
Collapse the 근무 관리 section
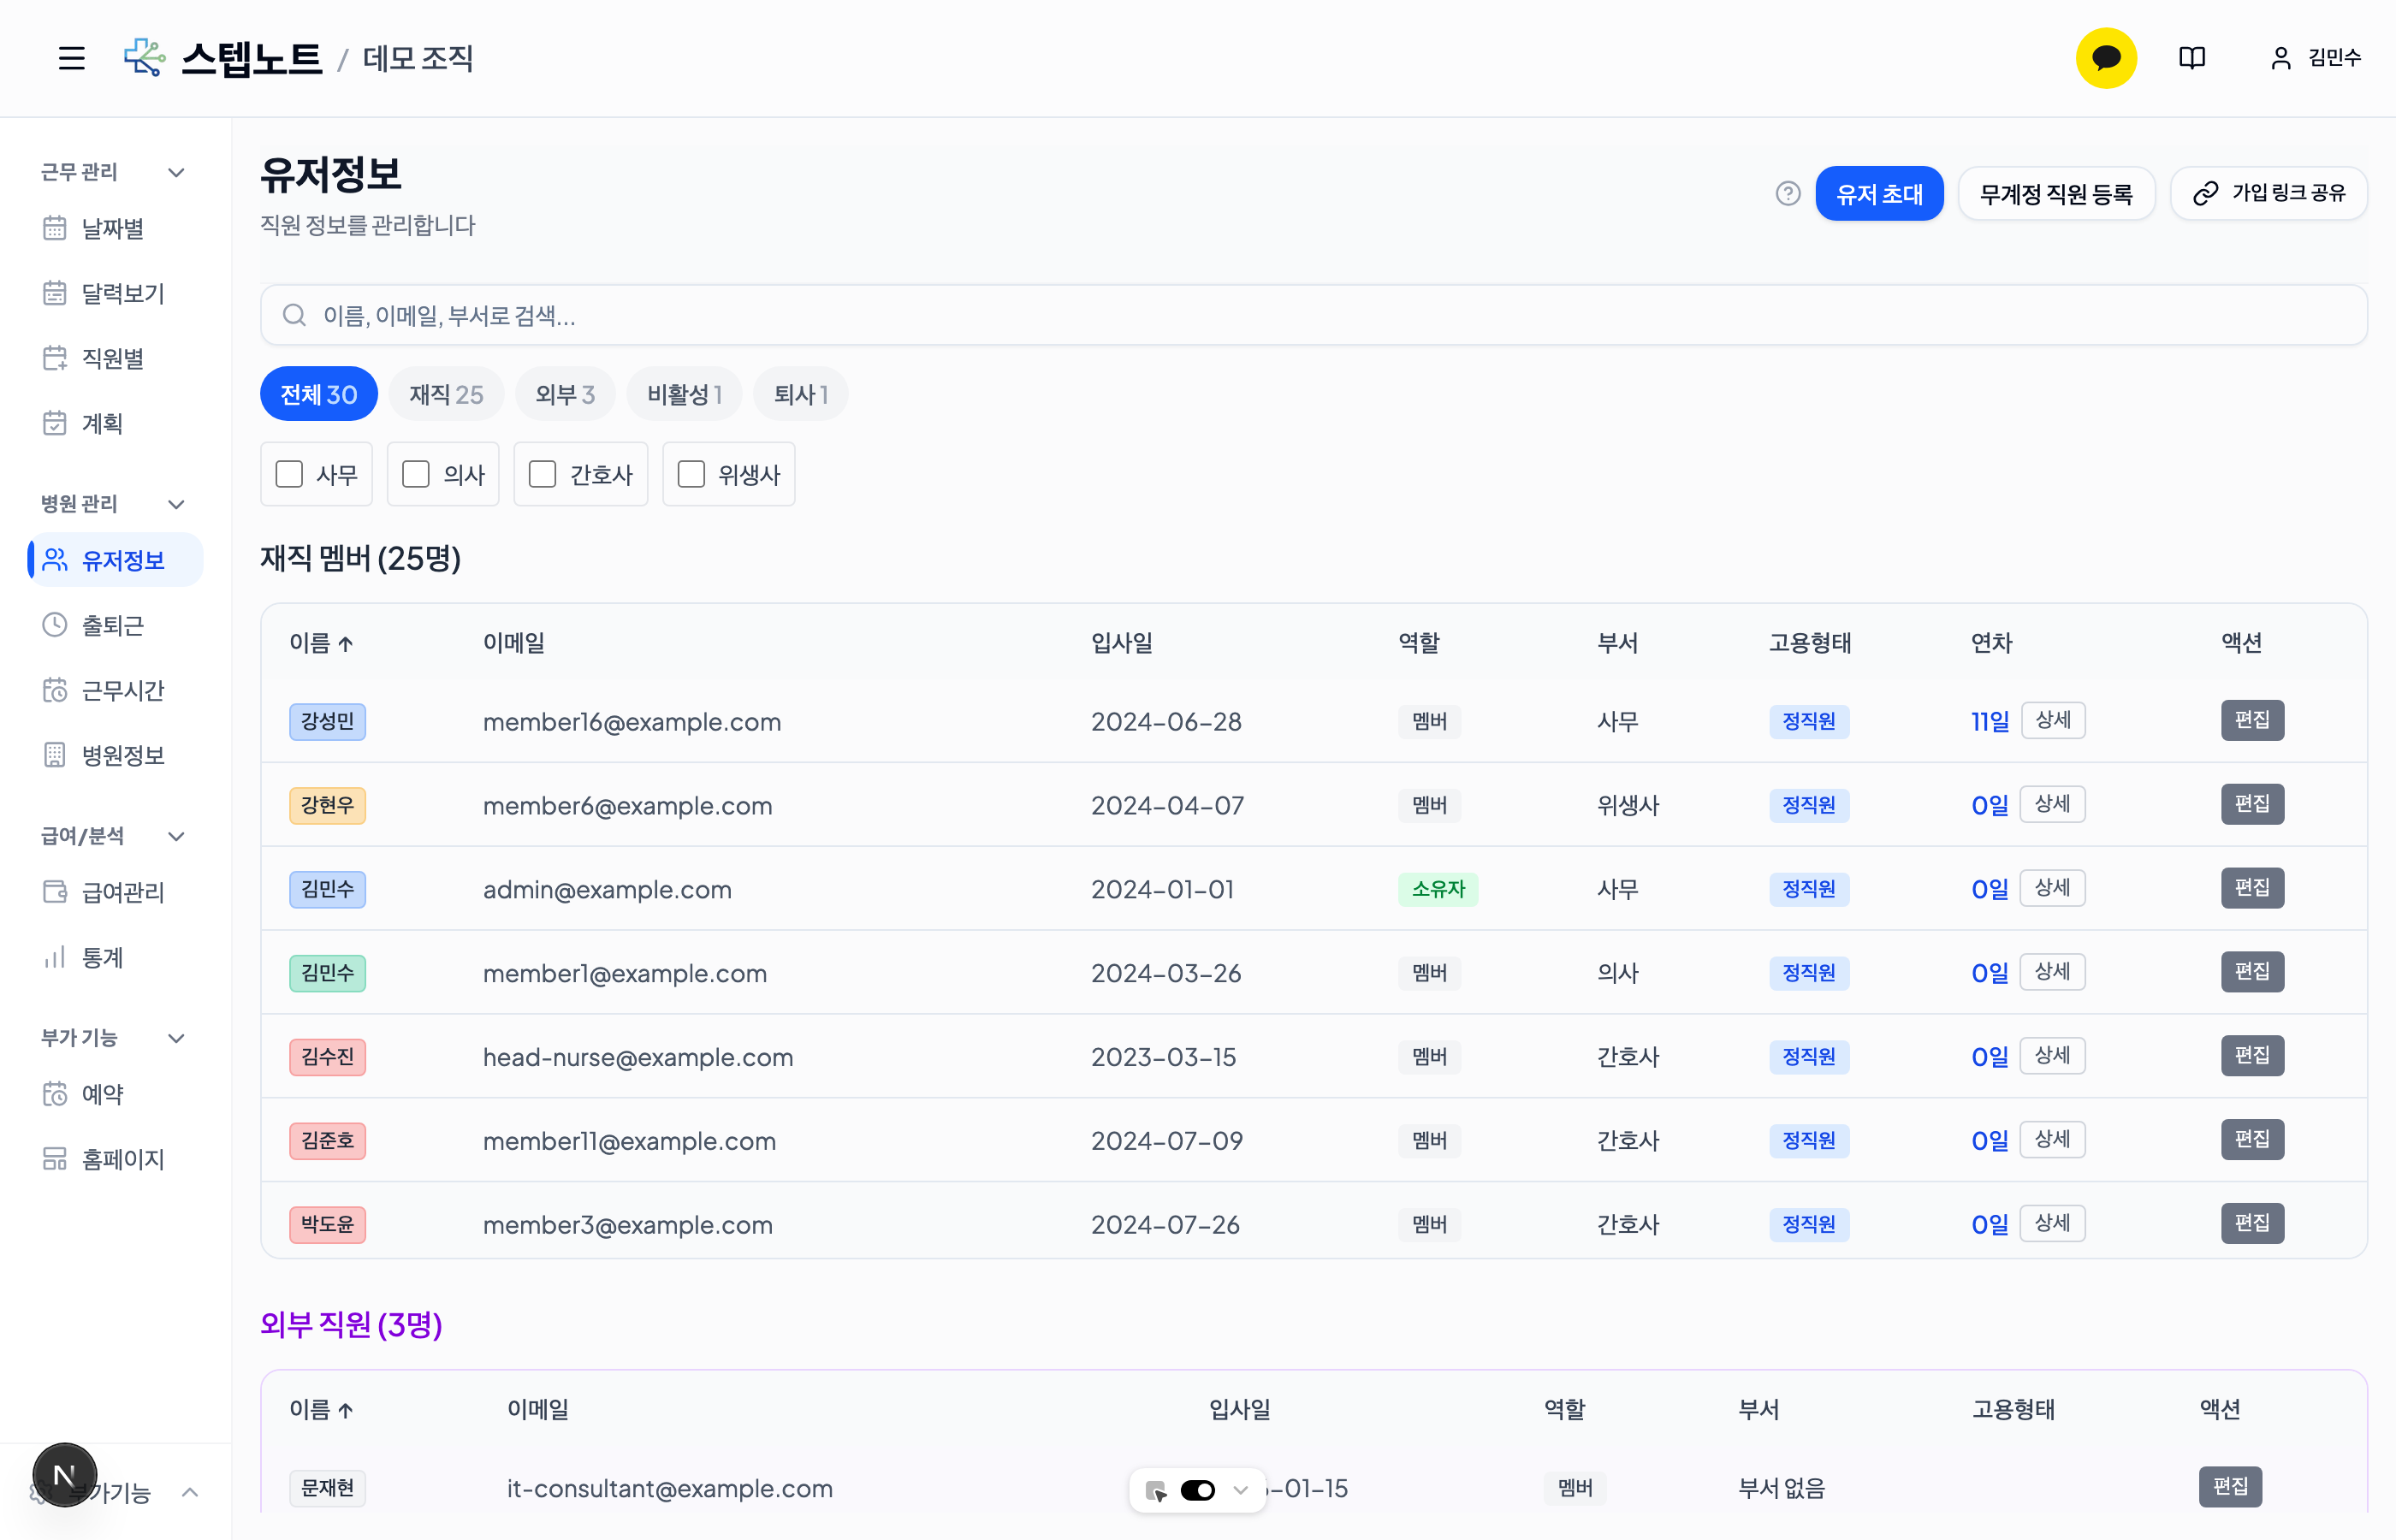(x=176, y=172)
